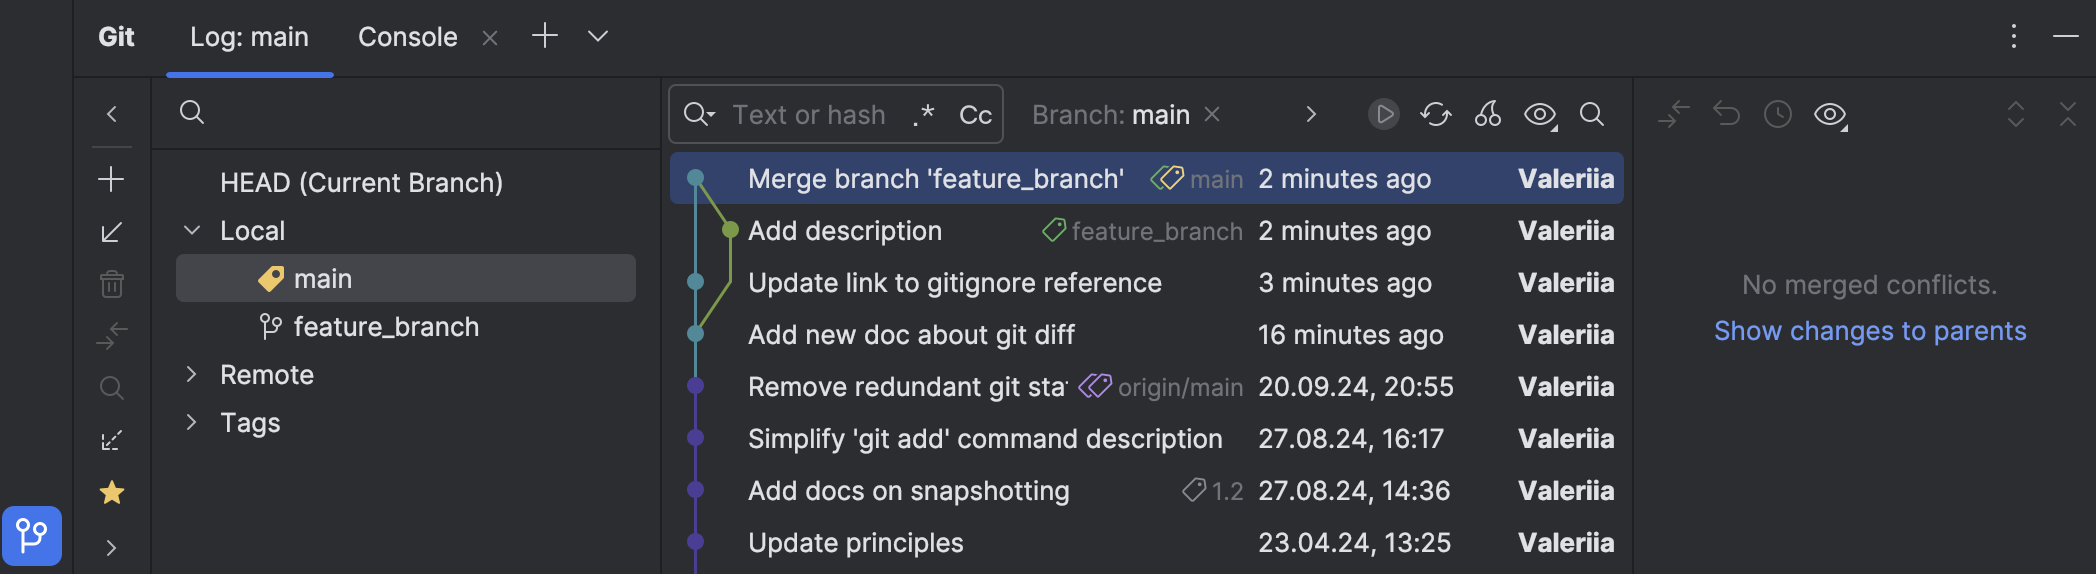Expand the Tags node
The image size is (2096, 574).
[192, 422]
